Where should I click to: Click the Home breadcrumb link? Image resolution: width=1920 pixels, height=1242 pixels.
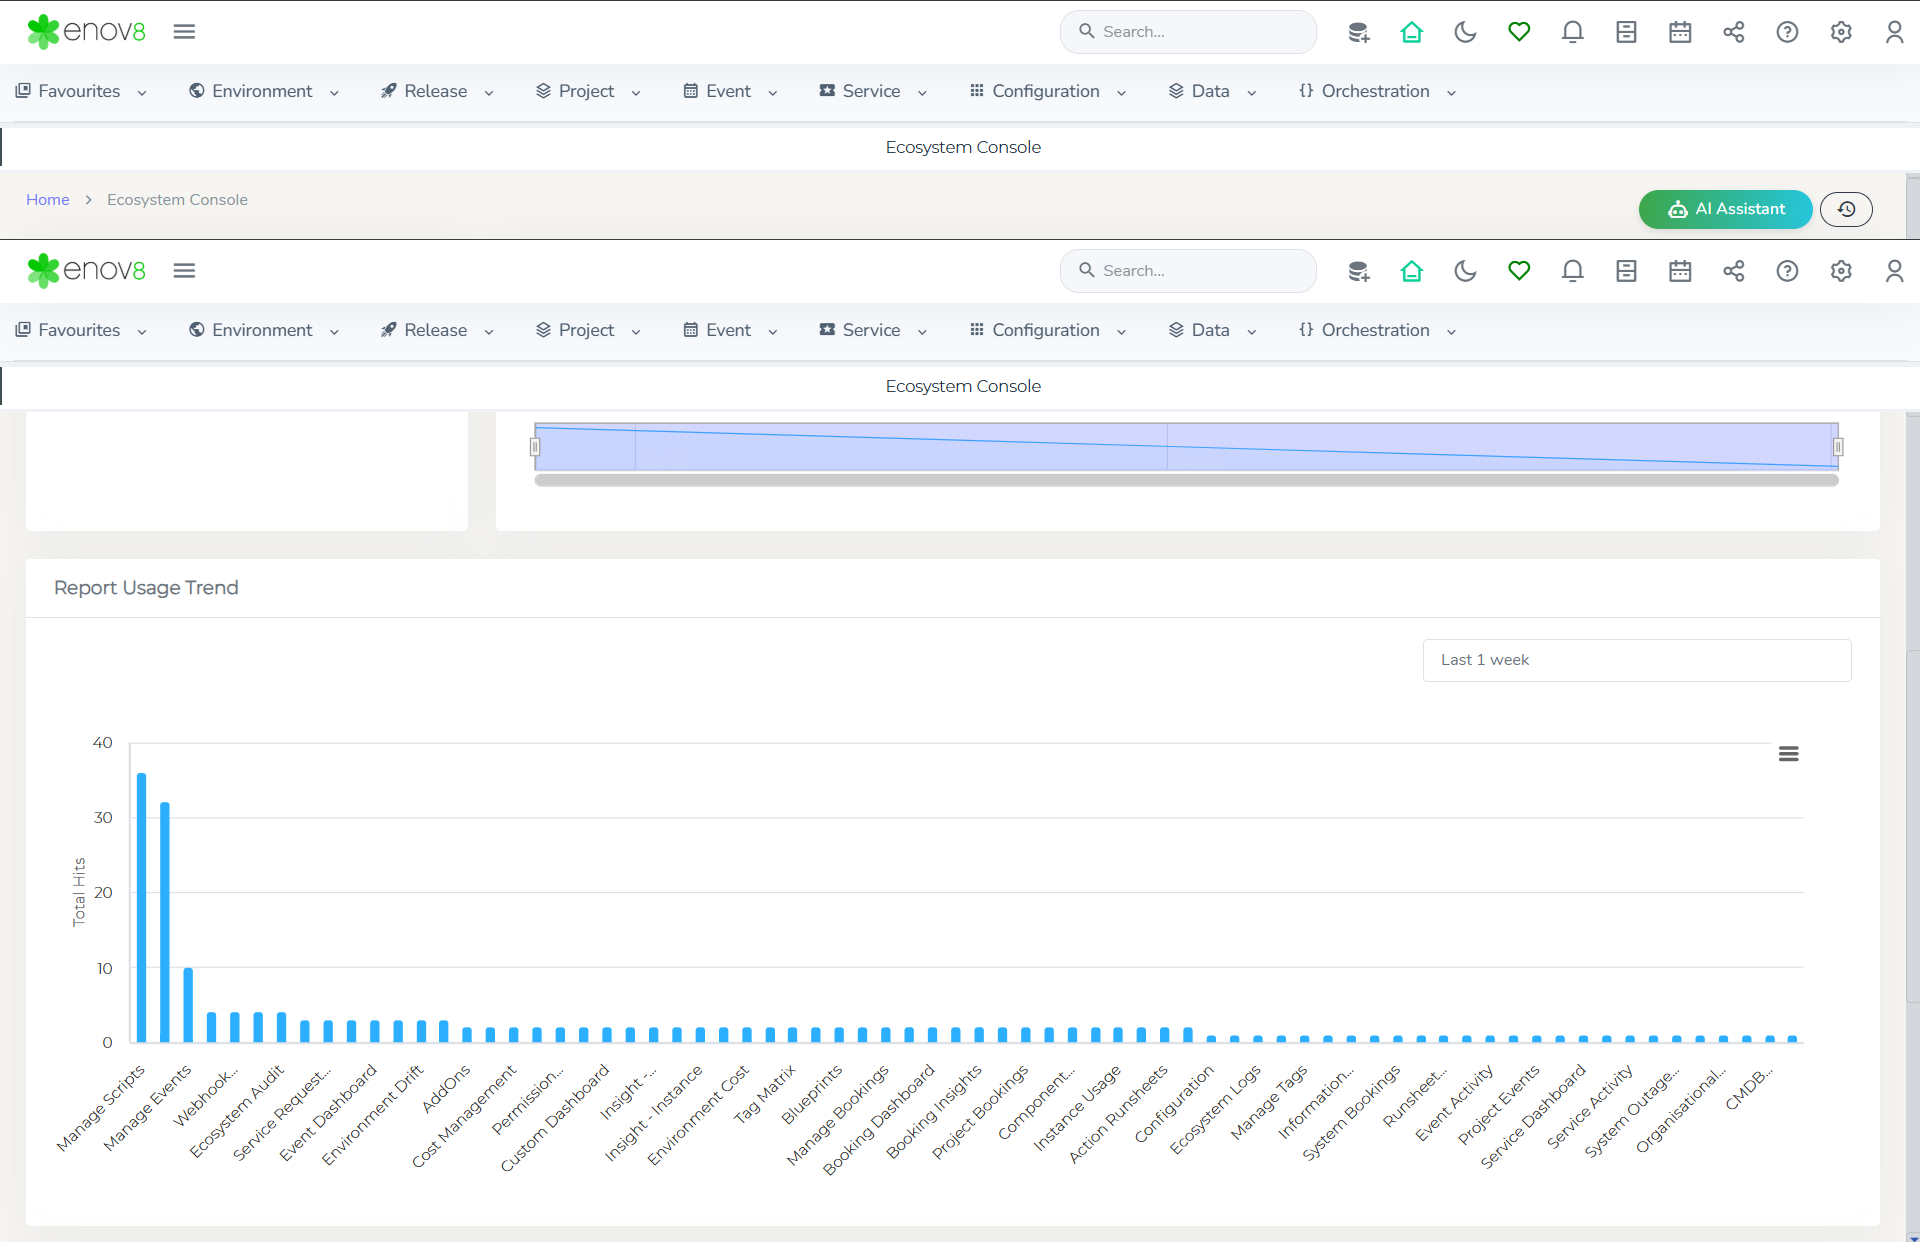[47, 200]
